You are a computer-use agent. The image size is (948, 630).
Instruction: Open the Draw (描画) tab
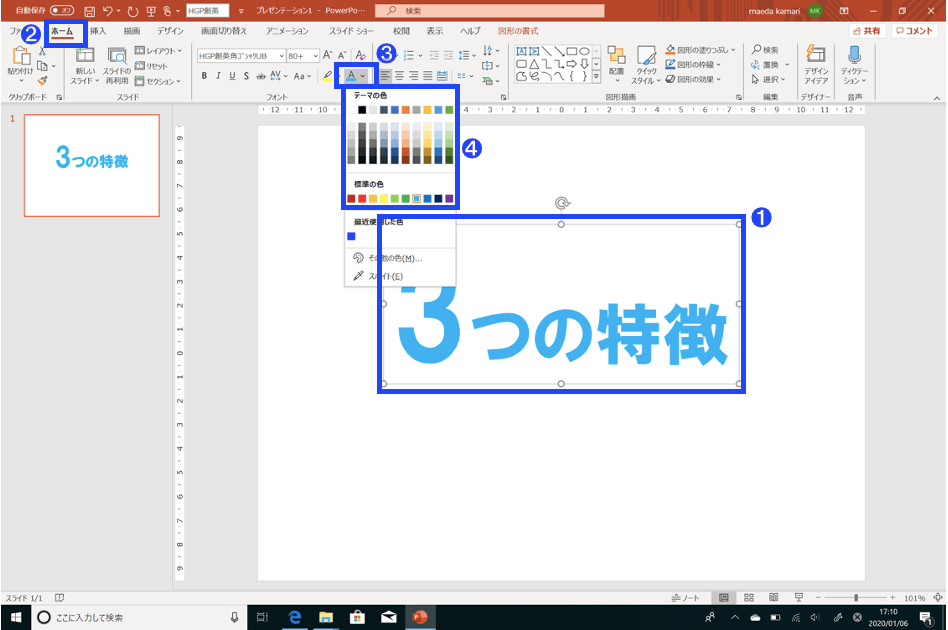point(132,31)
